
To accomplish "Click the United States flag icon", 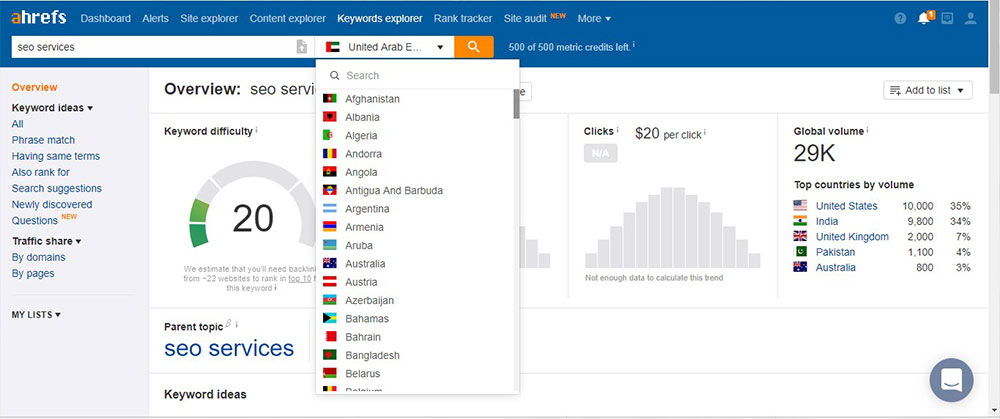I will [800, 205].
